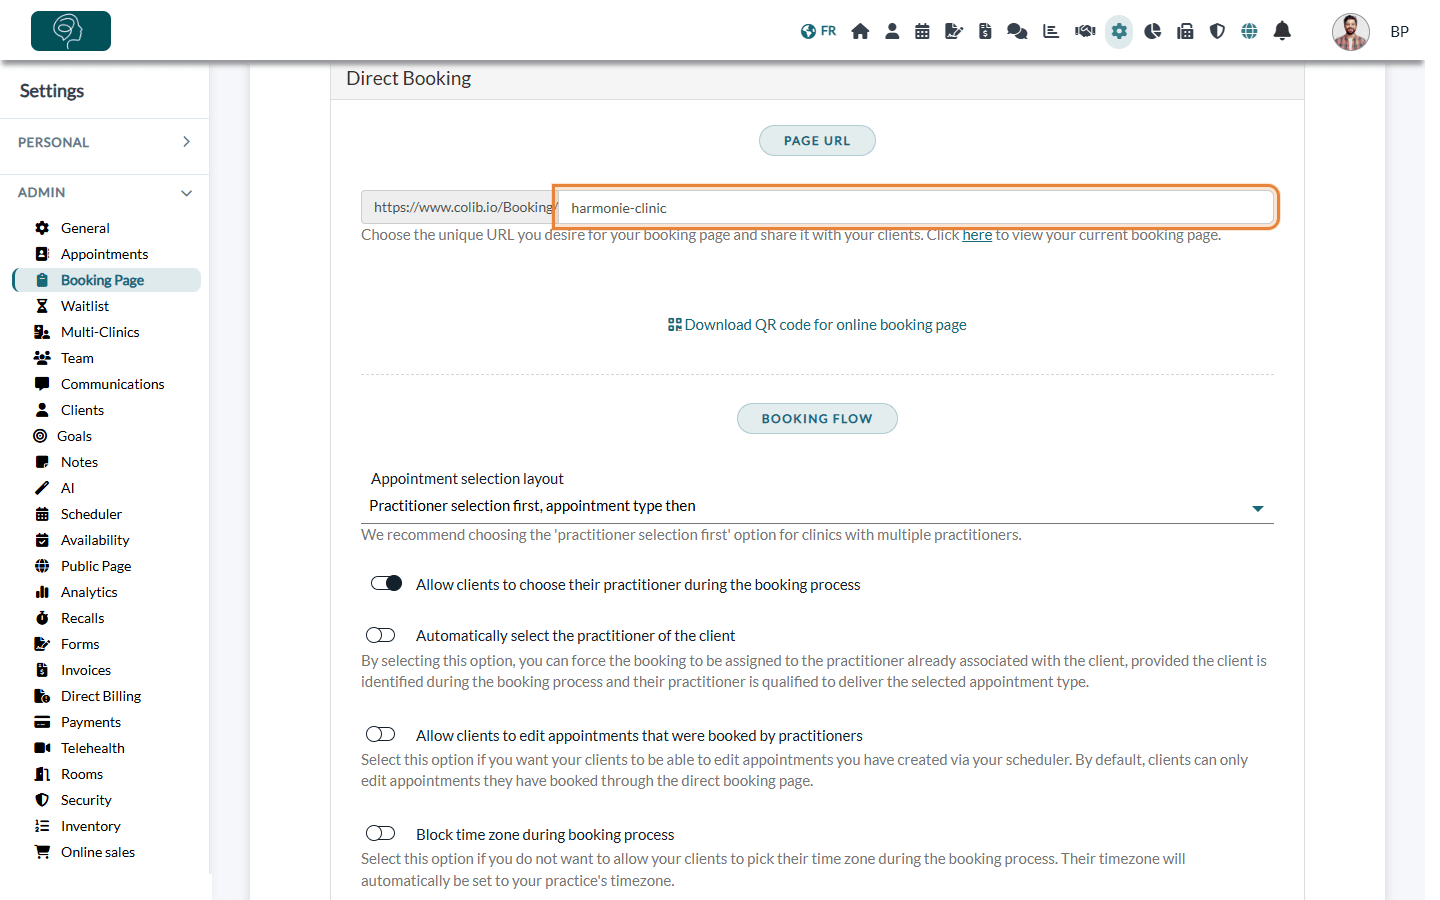Toggle block time zone during booking

(x=381, y=834)
